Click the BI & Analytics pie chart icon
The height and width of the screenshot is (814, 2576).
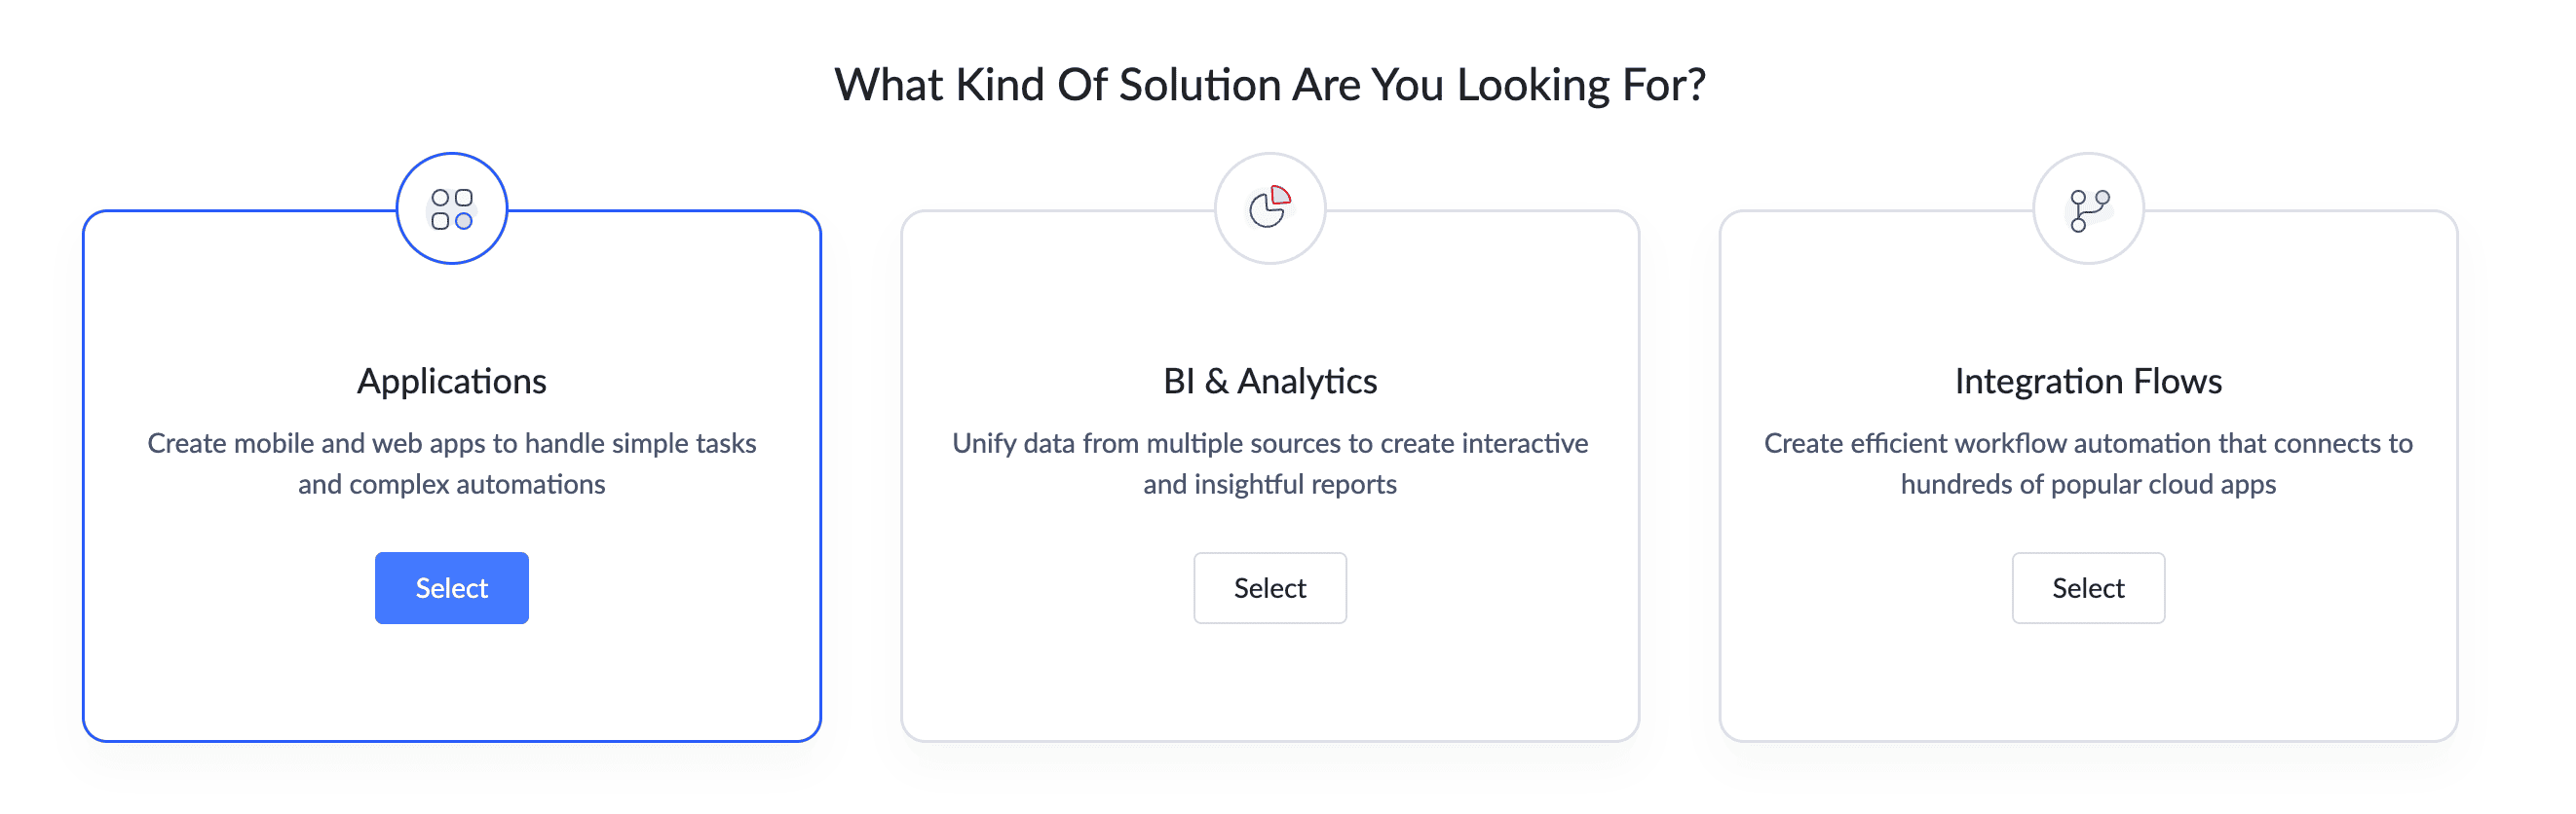point(1270,208)
